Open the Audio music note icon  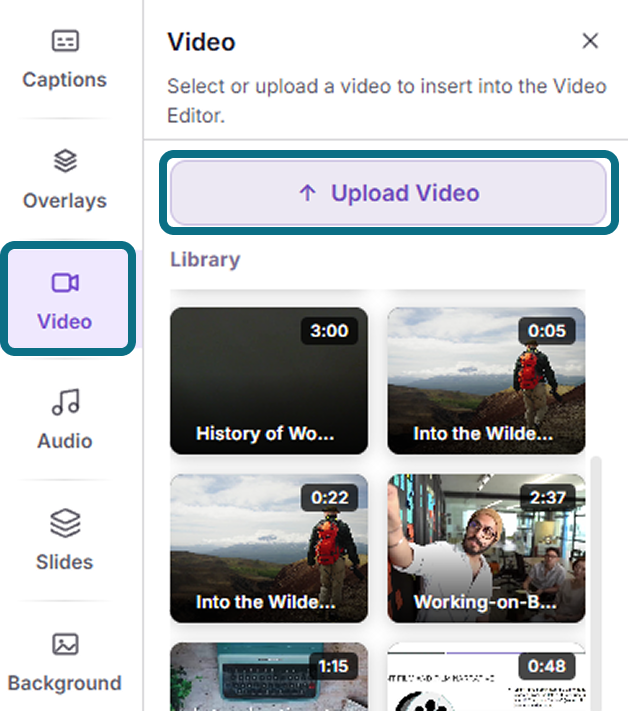(x=65, y=402)
